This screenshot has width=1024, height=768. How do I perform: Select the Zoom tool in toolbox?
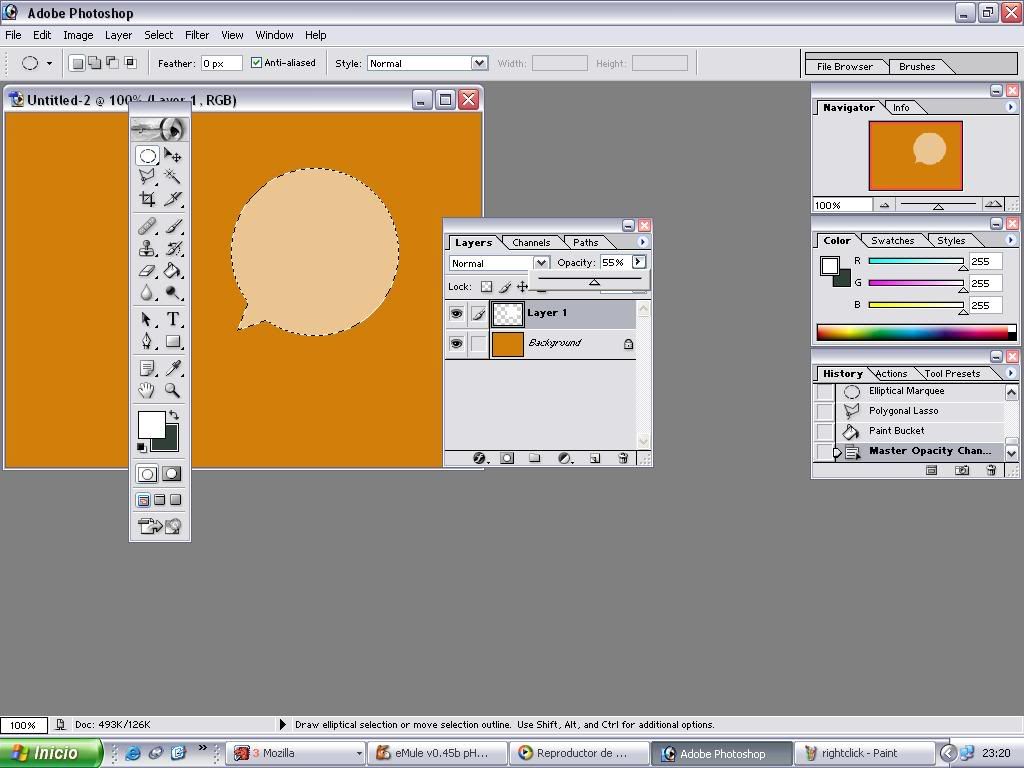click(x=173, y=391)
